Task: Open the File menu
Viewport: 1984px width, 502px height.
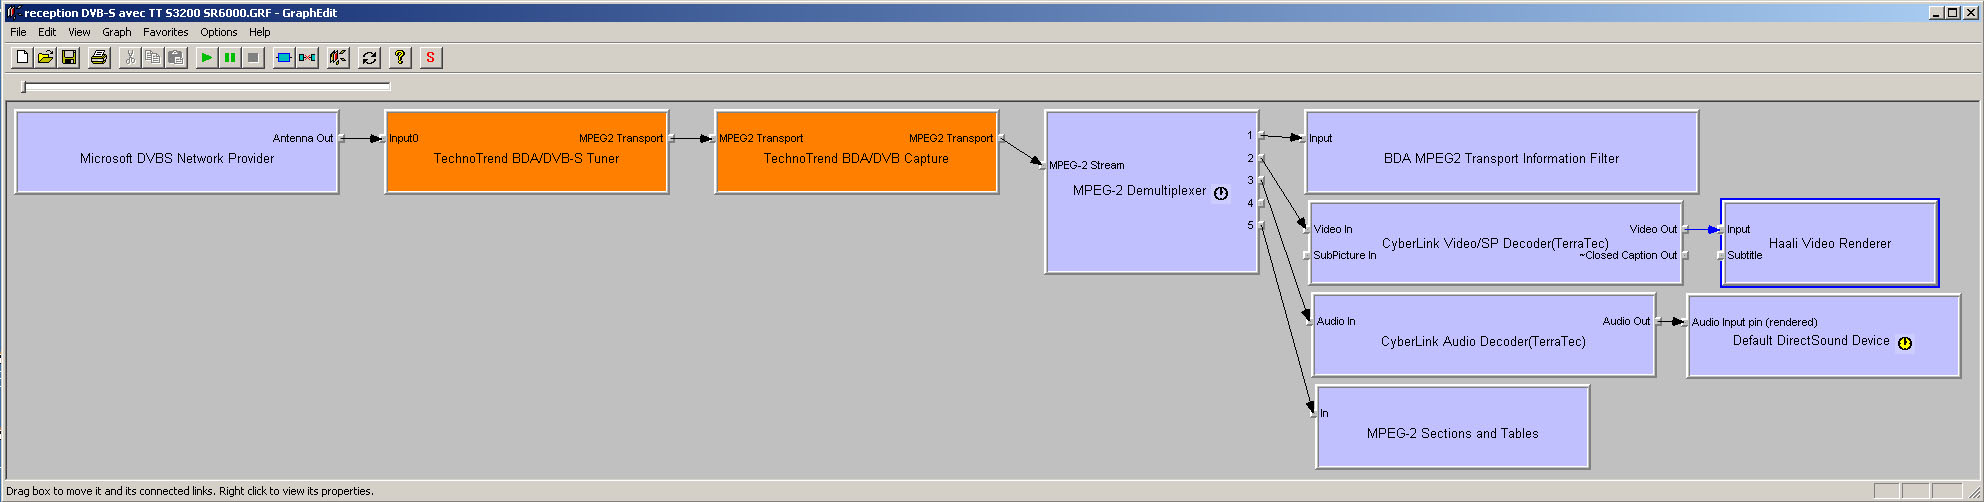Action: (x=18, y=32)
